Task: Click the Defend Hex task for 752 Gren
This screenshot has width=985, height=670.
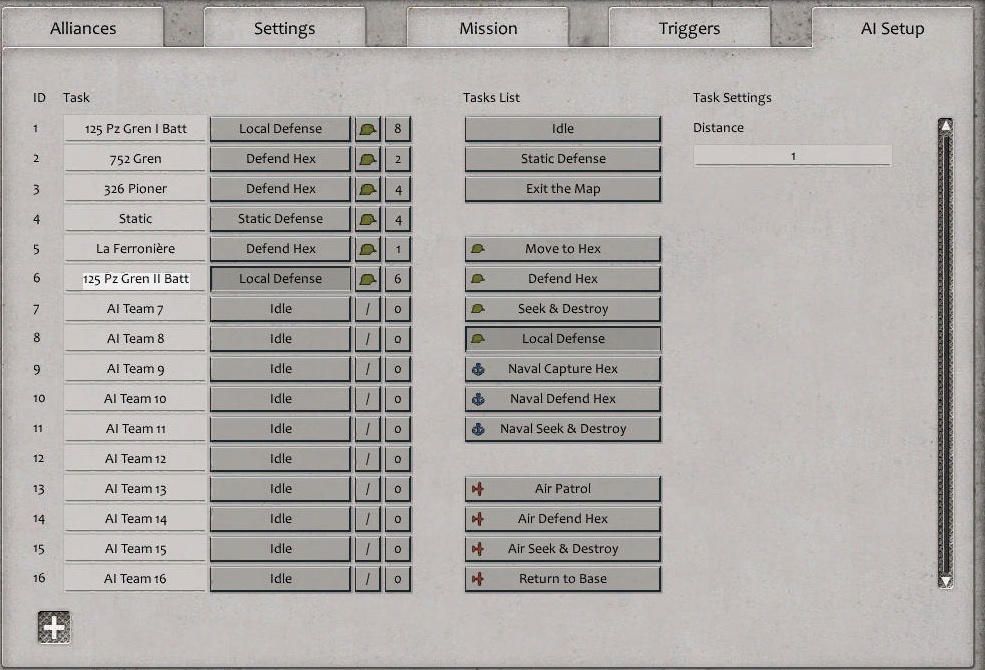Action: point(280,158)
